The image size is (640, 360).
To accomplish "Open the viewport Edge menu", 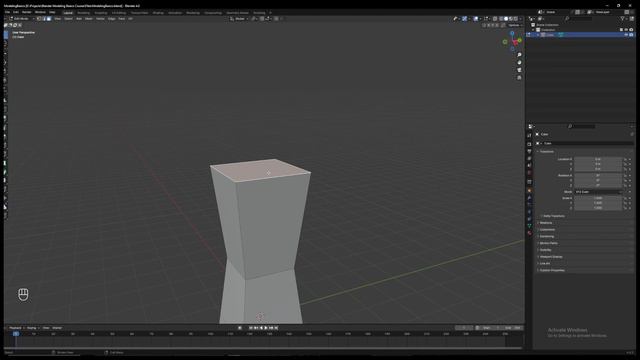I will click(x=111, y=19).
